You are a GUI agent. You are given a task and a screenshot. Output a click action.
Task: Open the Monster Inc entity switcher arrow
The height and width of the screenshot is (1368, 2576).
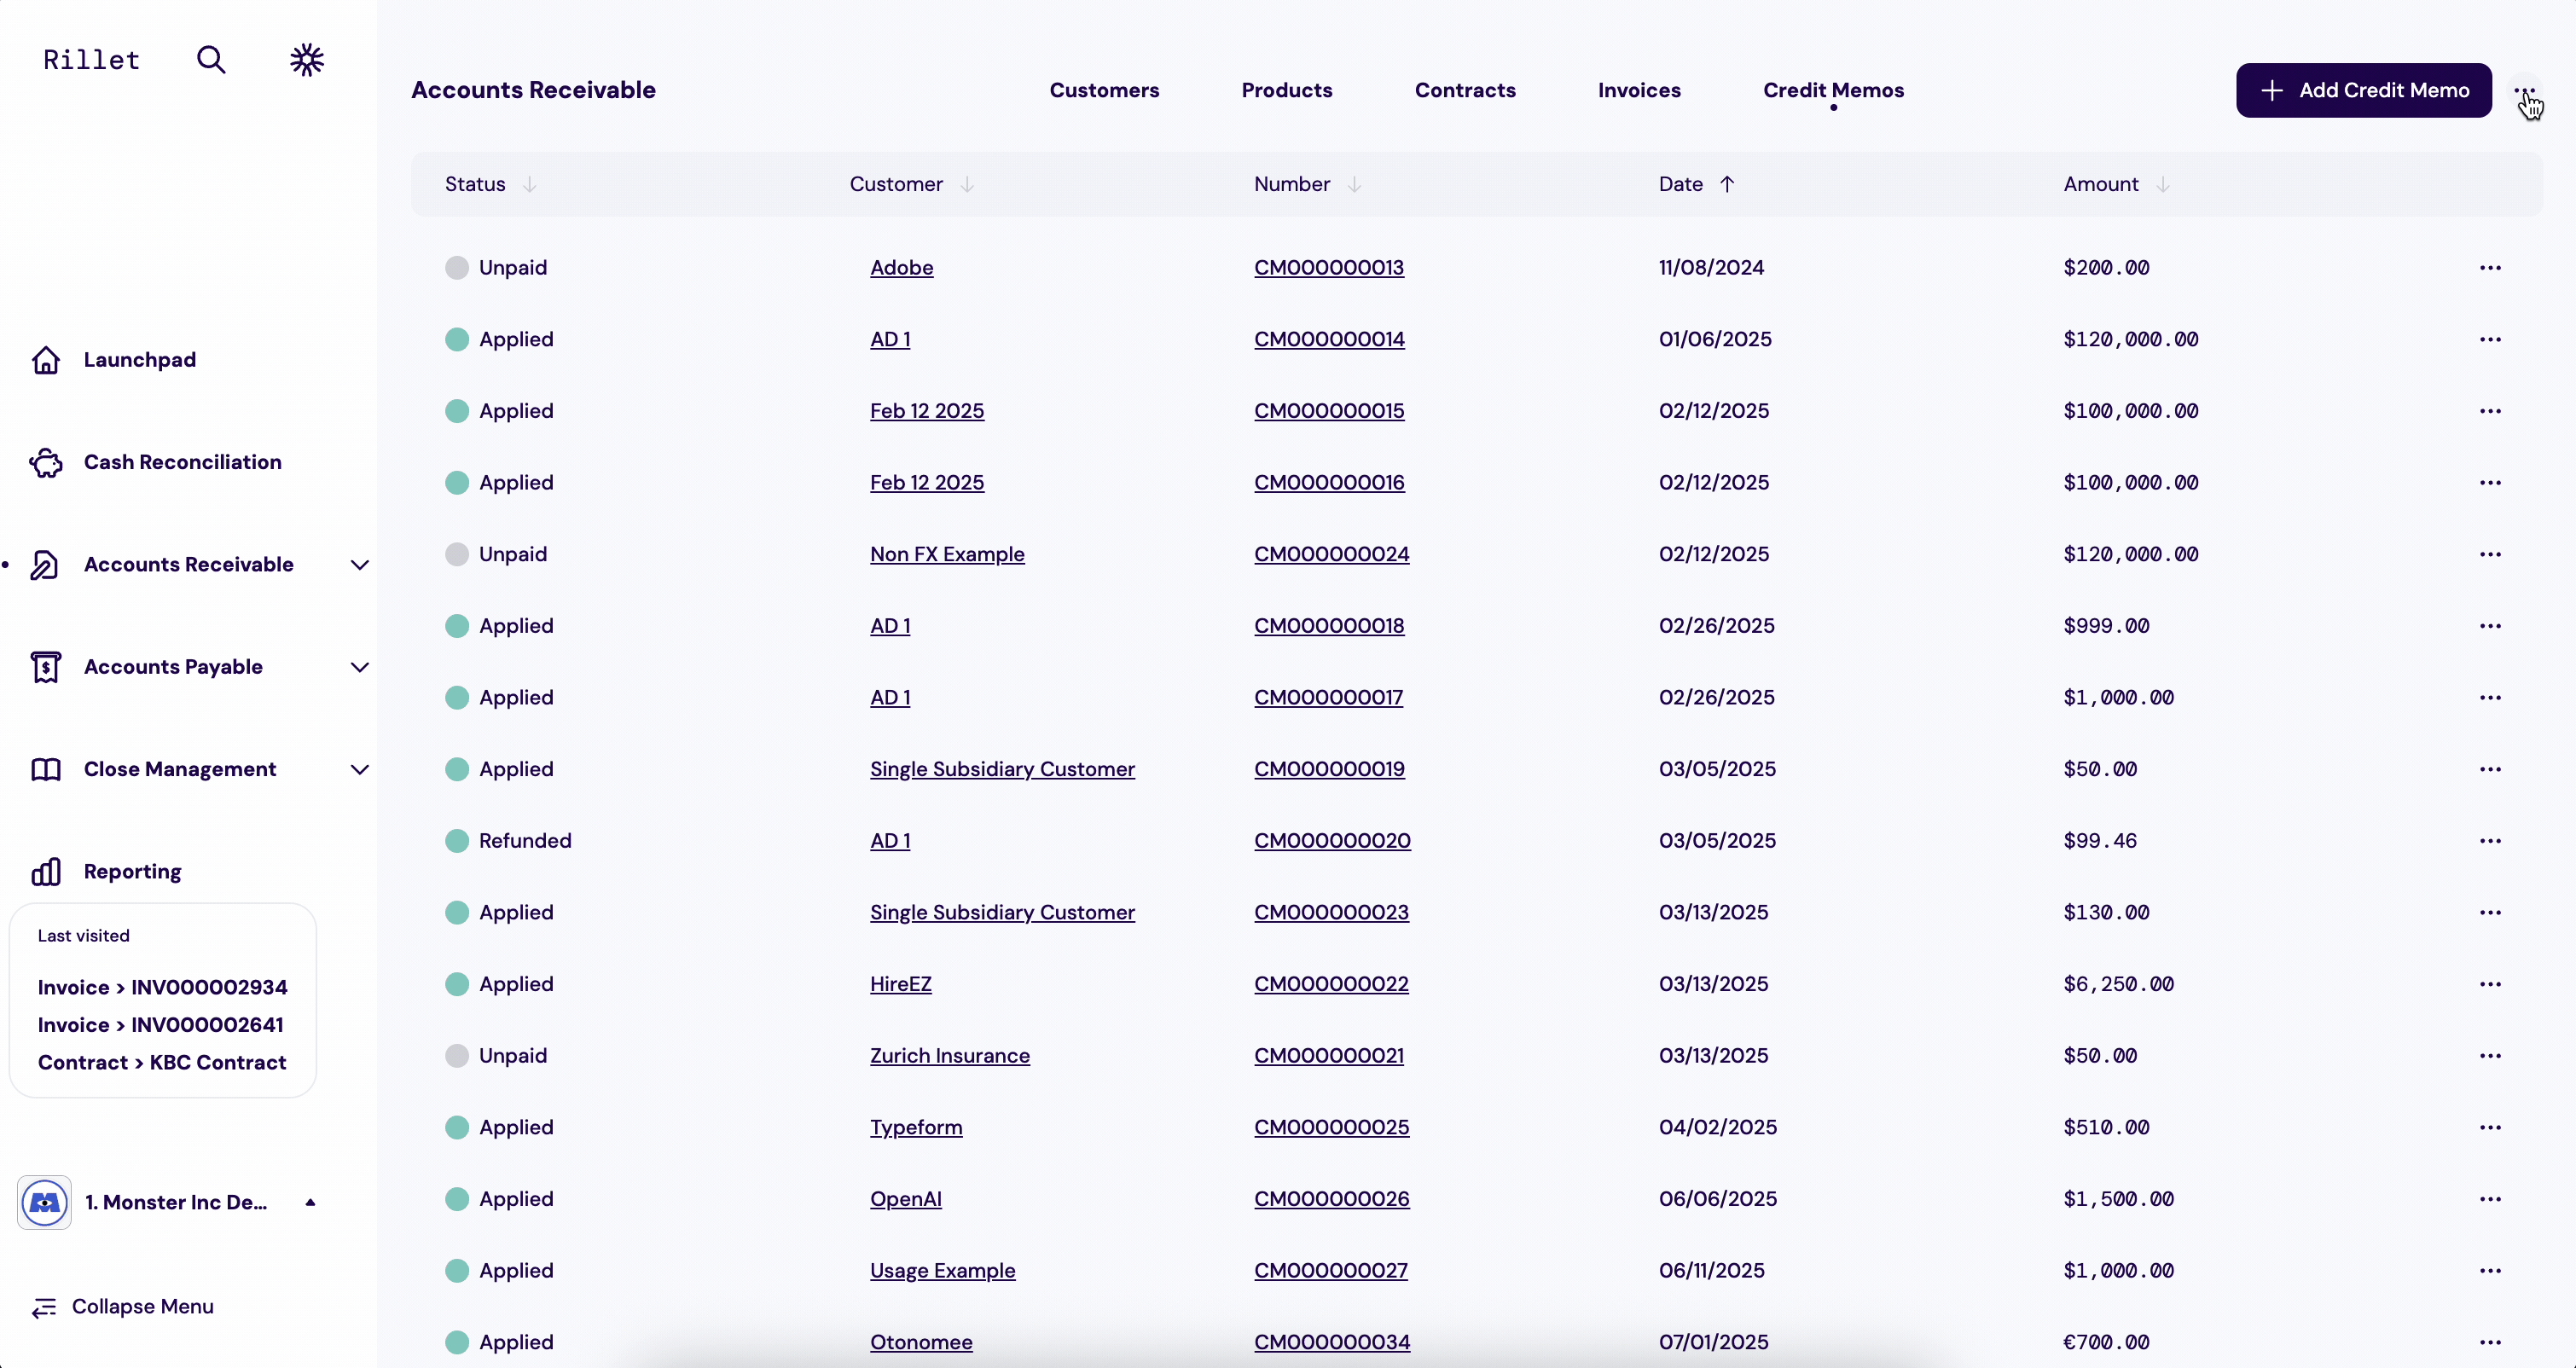click(x=310, y=1202)
